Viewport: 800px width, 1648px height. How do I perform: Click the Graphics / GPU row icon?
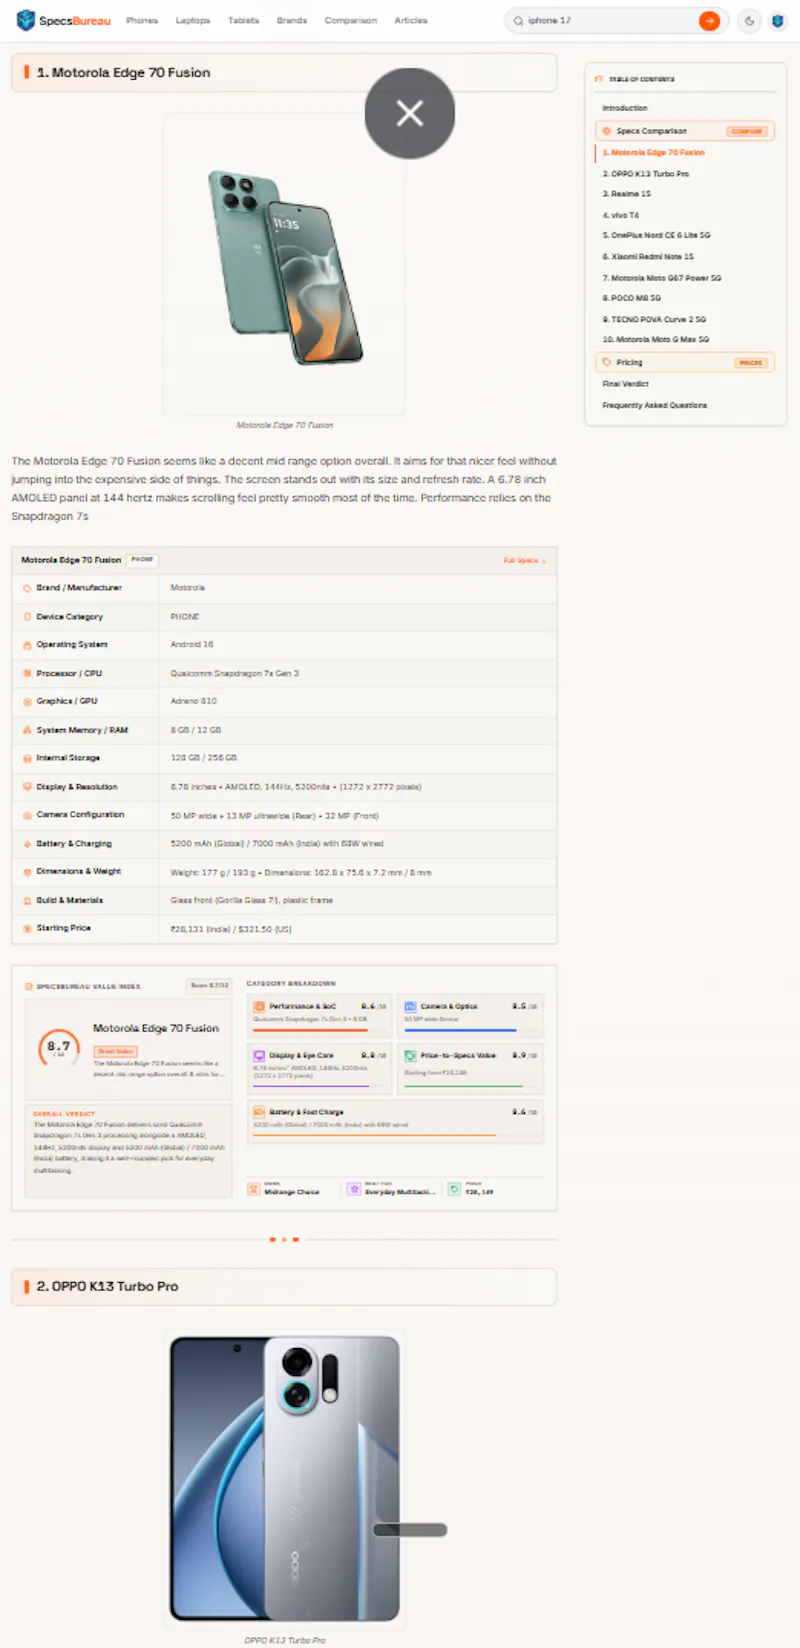tap(27, 702)
